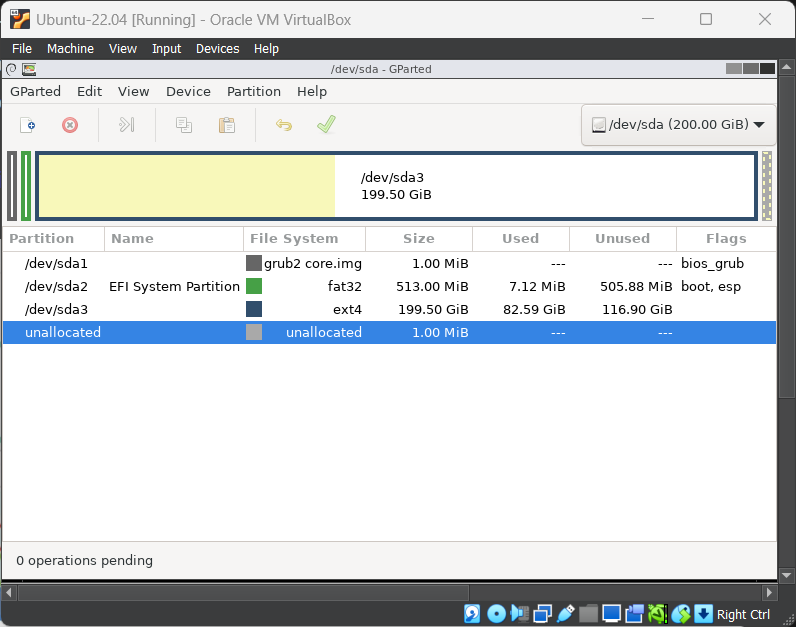
Task: Select the /dev/sda3 partition row
Action: click(x=389, y=309)
